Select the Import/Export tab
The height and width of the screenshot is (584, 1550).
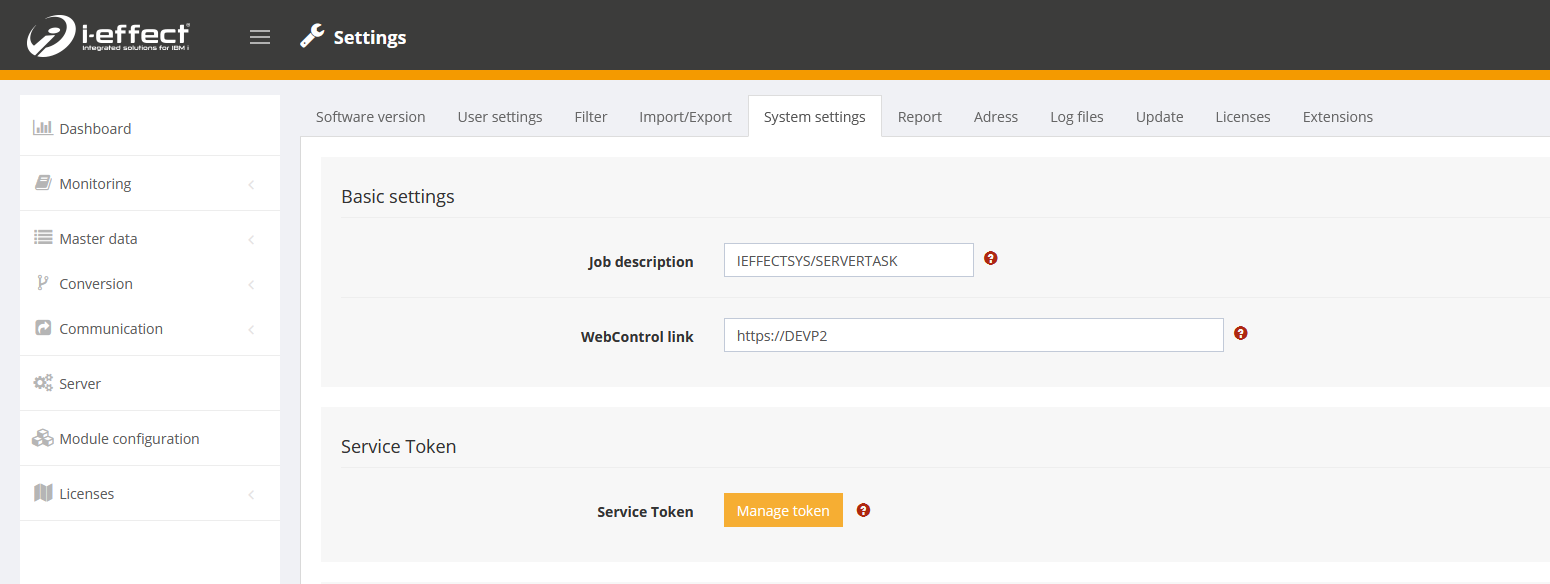(x=685, y=117)
